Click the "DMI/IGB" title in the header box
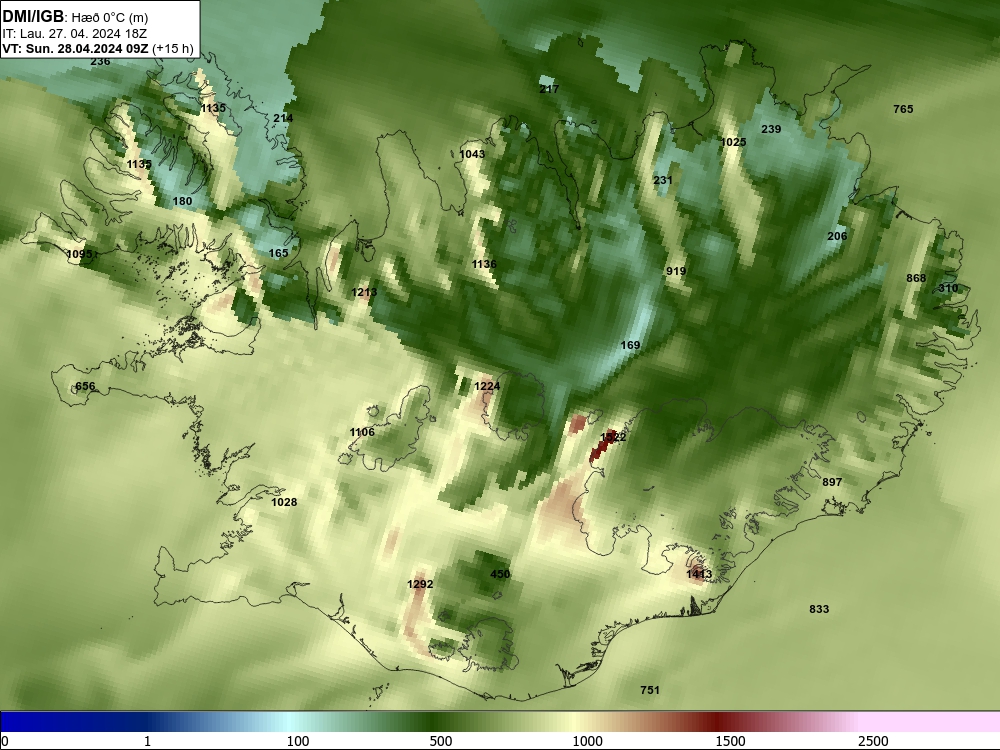Screen dimensions: 1000x750 pyautogui.click(x=33, y=17)
